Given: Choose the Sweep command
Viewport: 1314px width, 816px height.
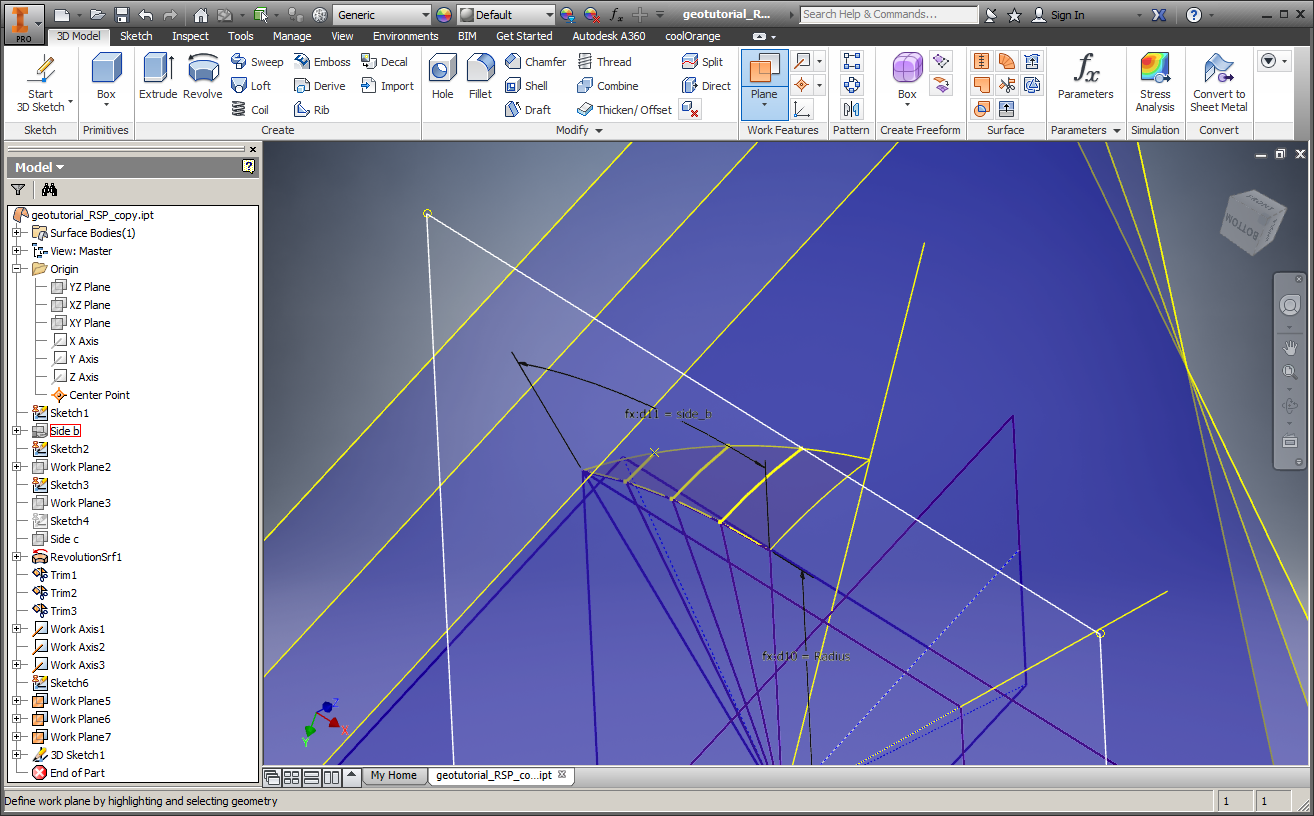Looking at the screenshot, I should click(257, 62).
